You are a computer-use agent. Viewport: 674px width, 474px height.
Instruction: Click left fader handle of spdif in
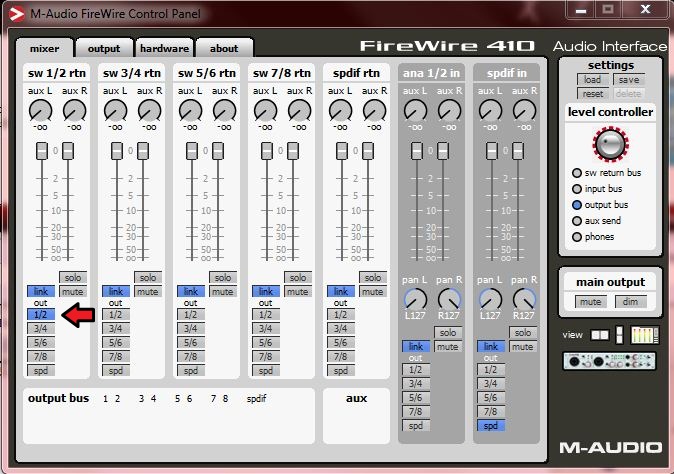click(492, 151)
